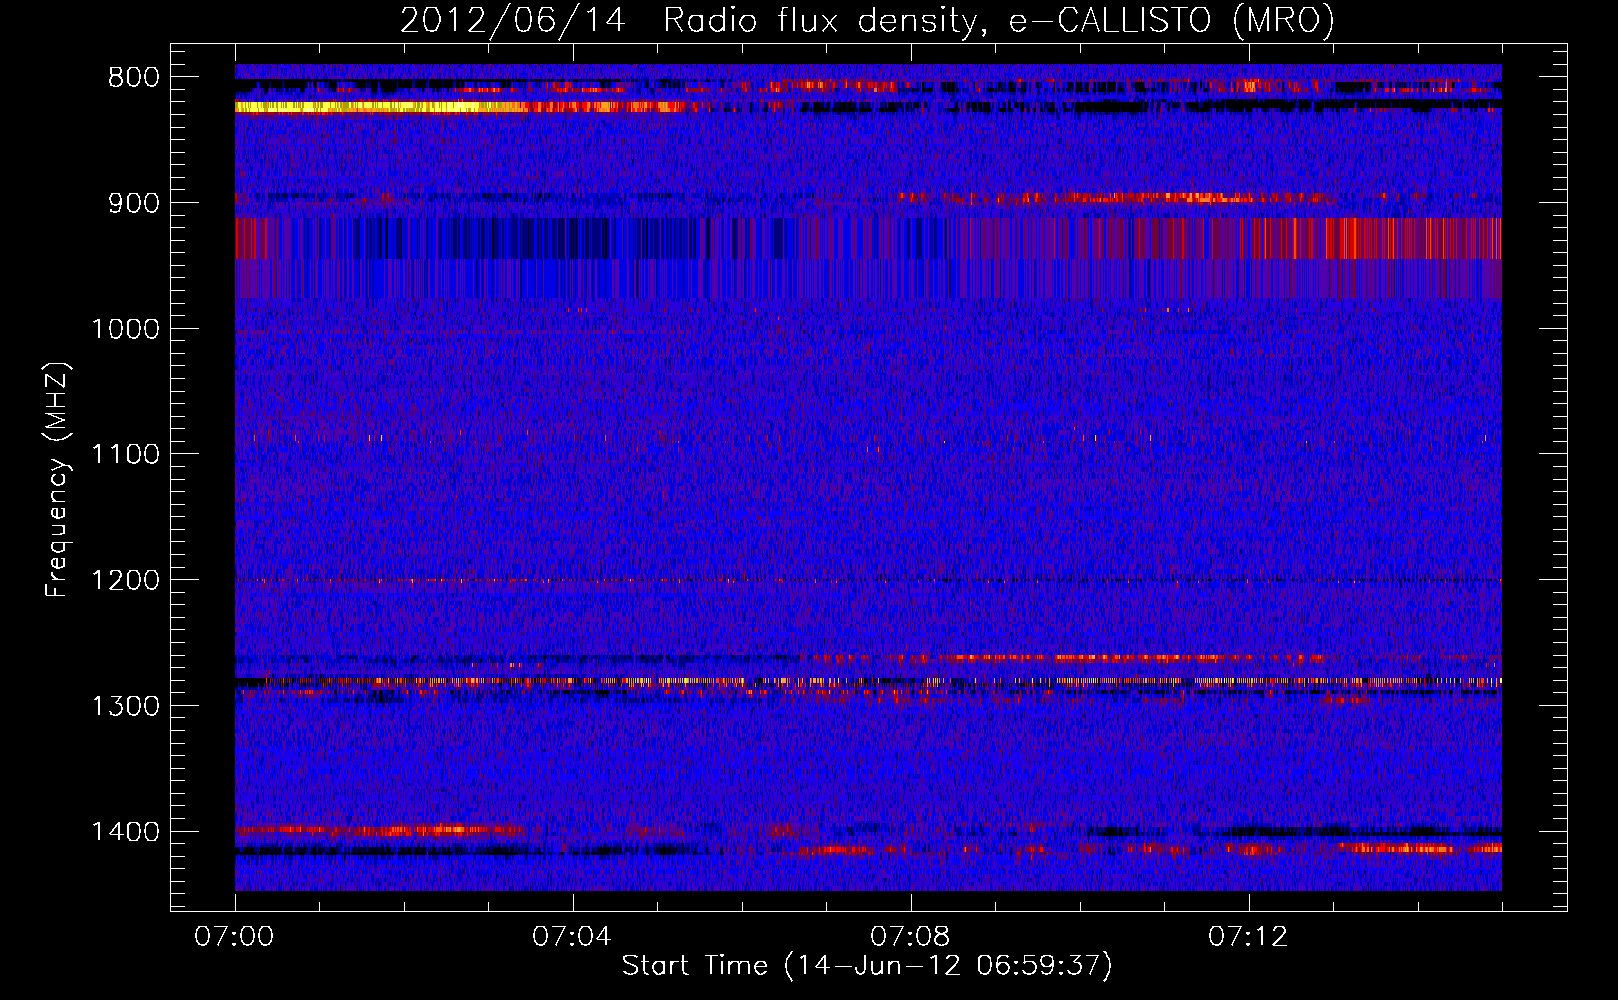Click the 07:08 time tick label
The height and width of the screenshot is (1000, 1618).
click(910, 937)
